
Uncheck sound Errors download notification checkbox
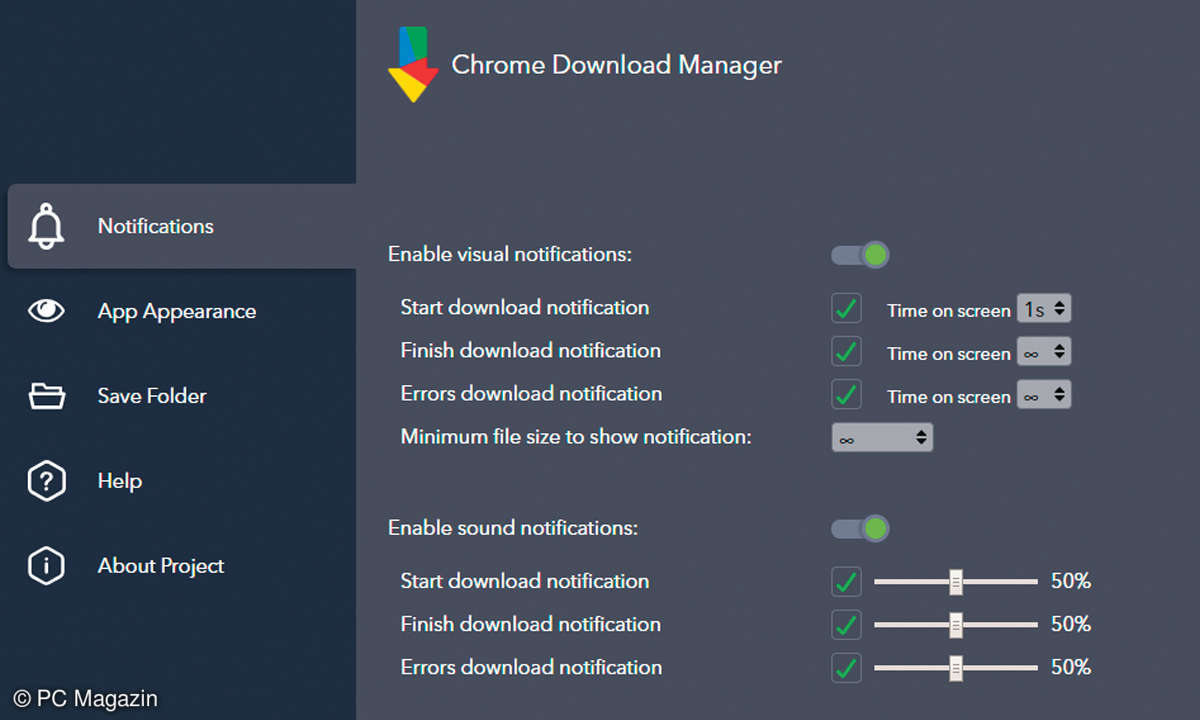click(846, 668)
